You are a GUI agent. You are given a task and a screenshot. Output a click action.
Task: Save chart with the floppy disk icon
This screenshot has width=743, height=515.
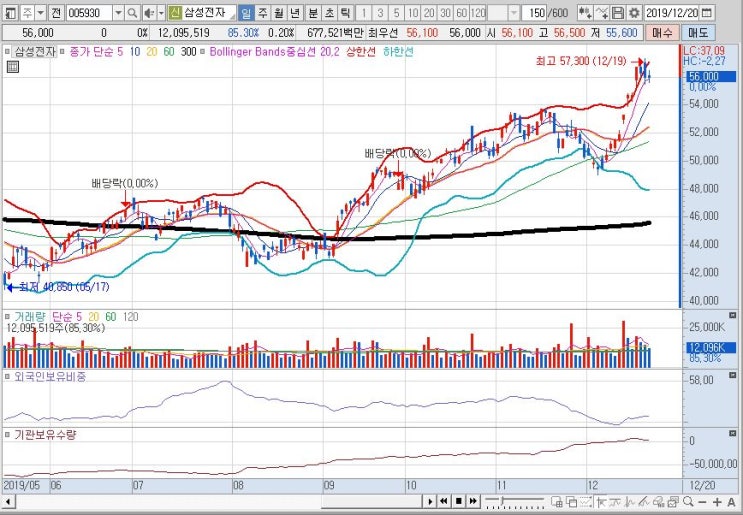pos(618,13)
